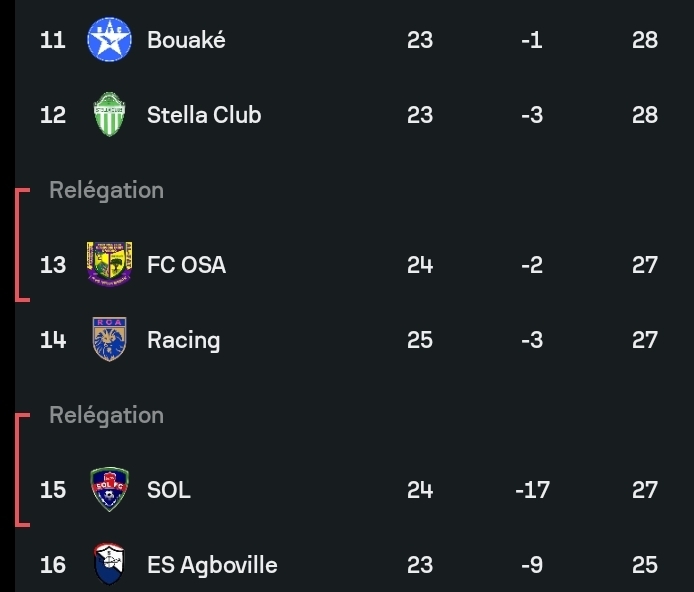This screenshot has width=694, height=592.
Task: Click rank number 16 beside ES Agboville
Action: tap(52, 565)
